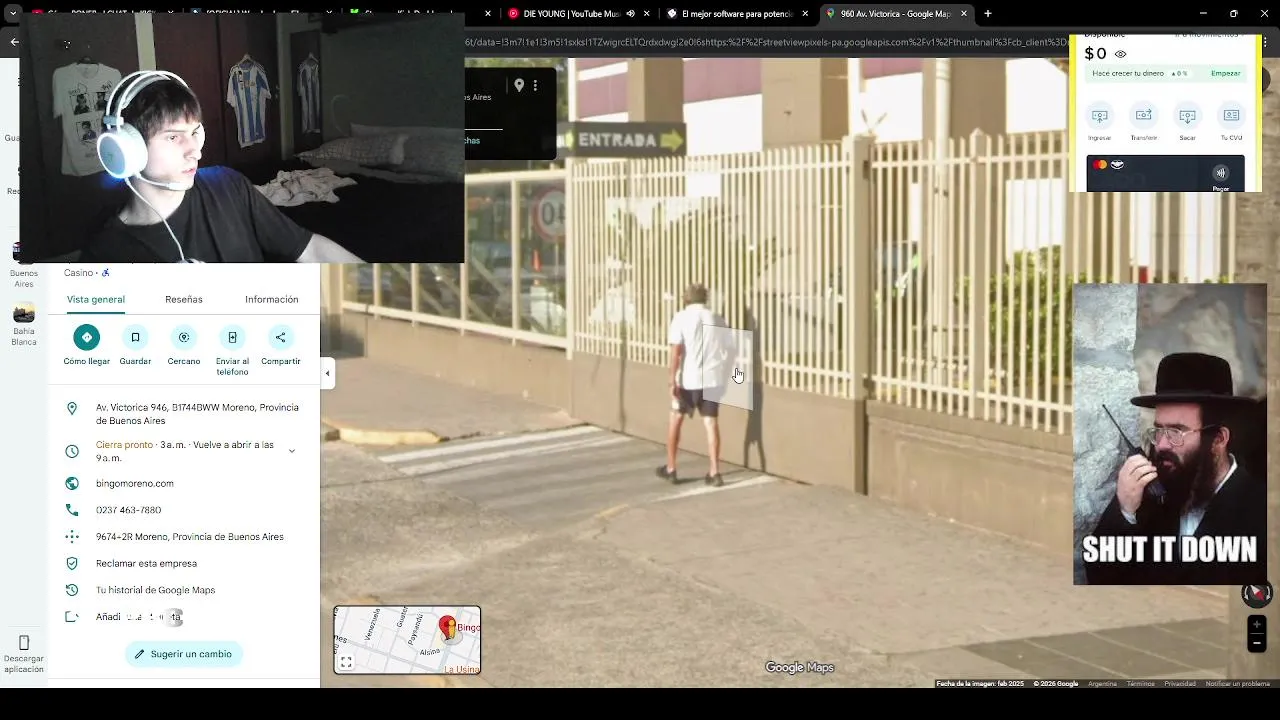Click Empezar in wallet overlay
The width and height of the screenshot is (1280, 720).
point(1226,73)
